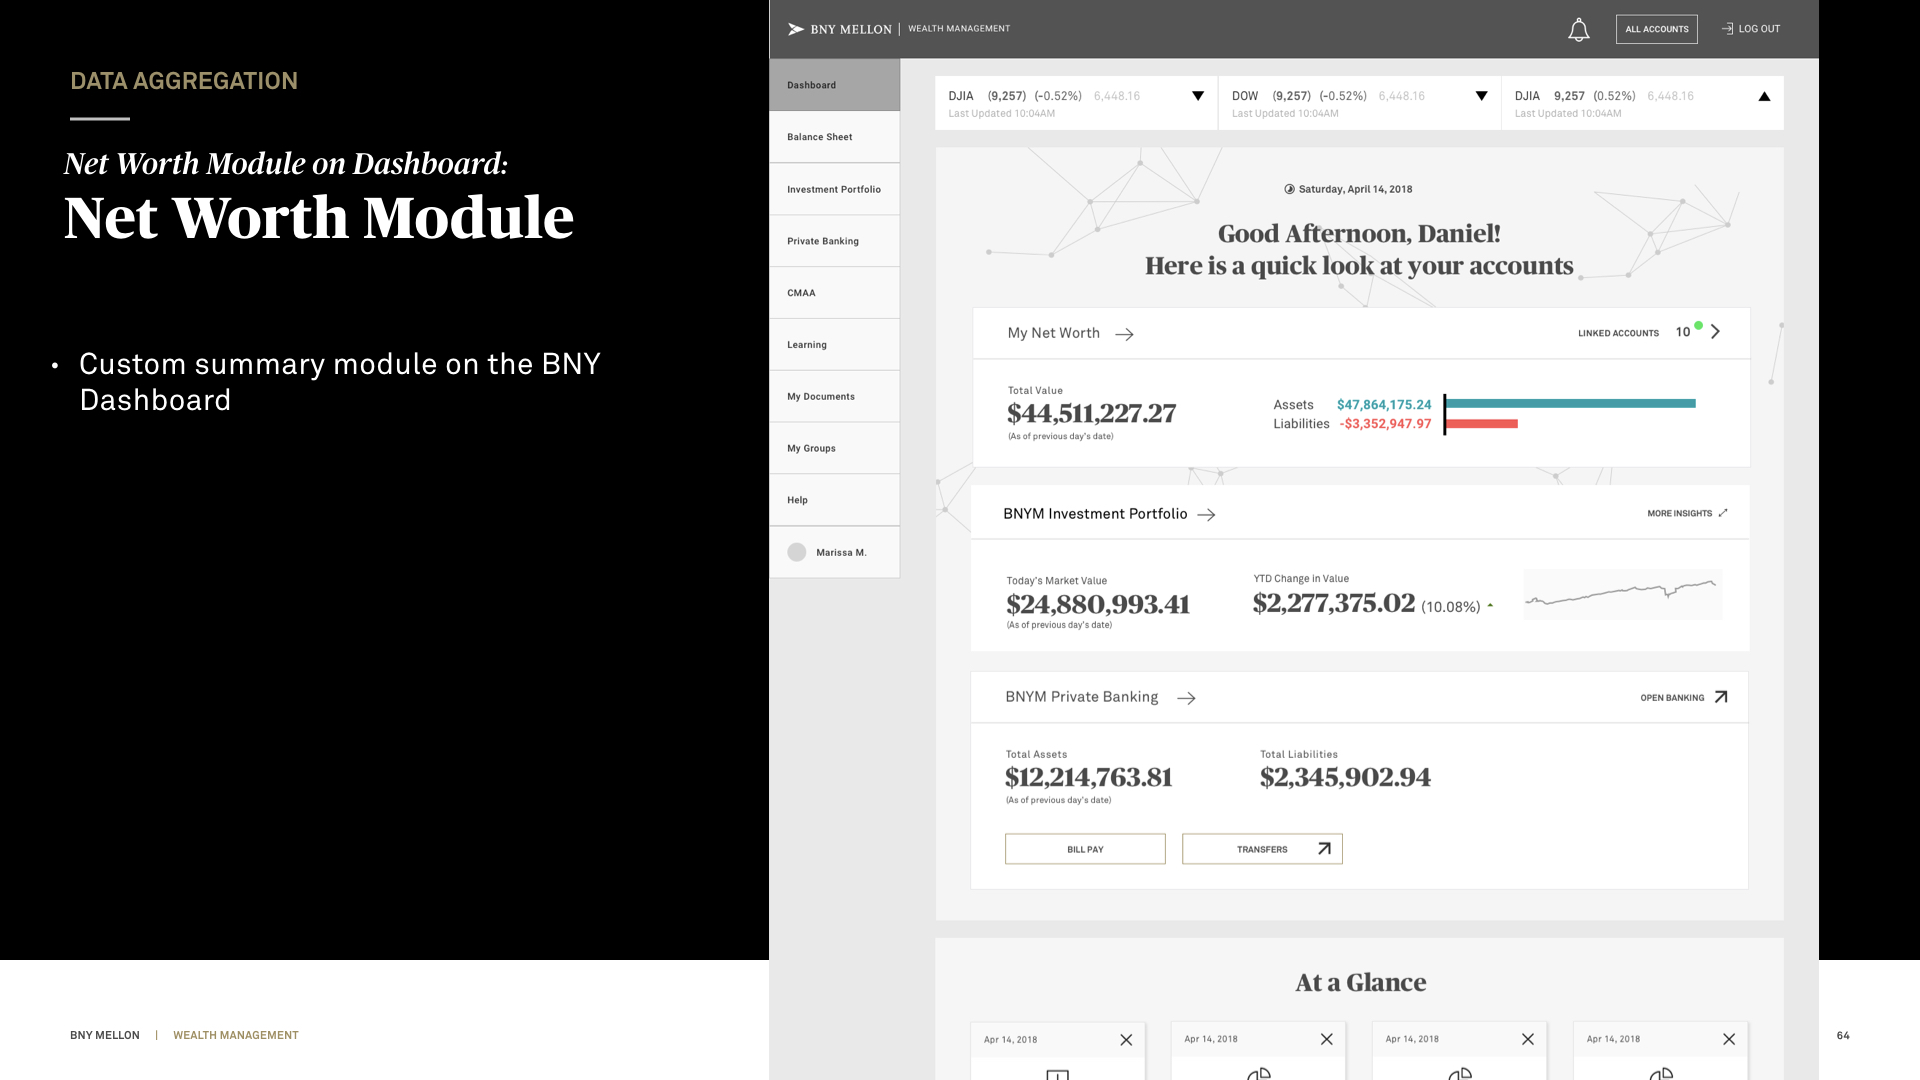Open the notifications bell icon

click(x=1578, y=30)
